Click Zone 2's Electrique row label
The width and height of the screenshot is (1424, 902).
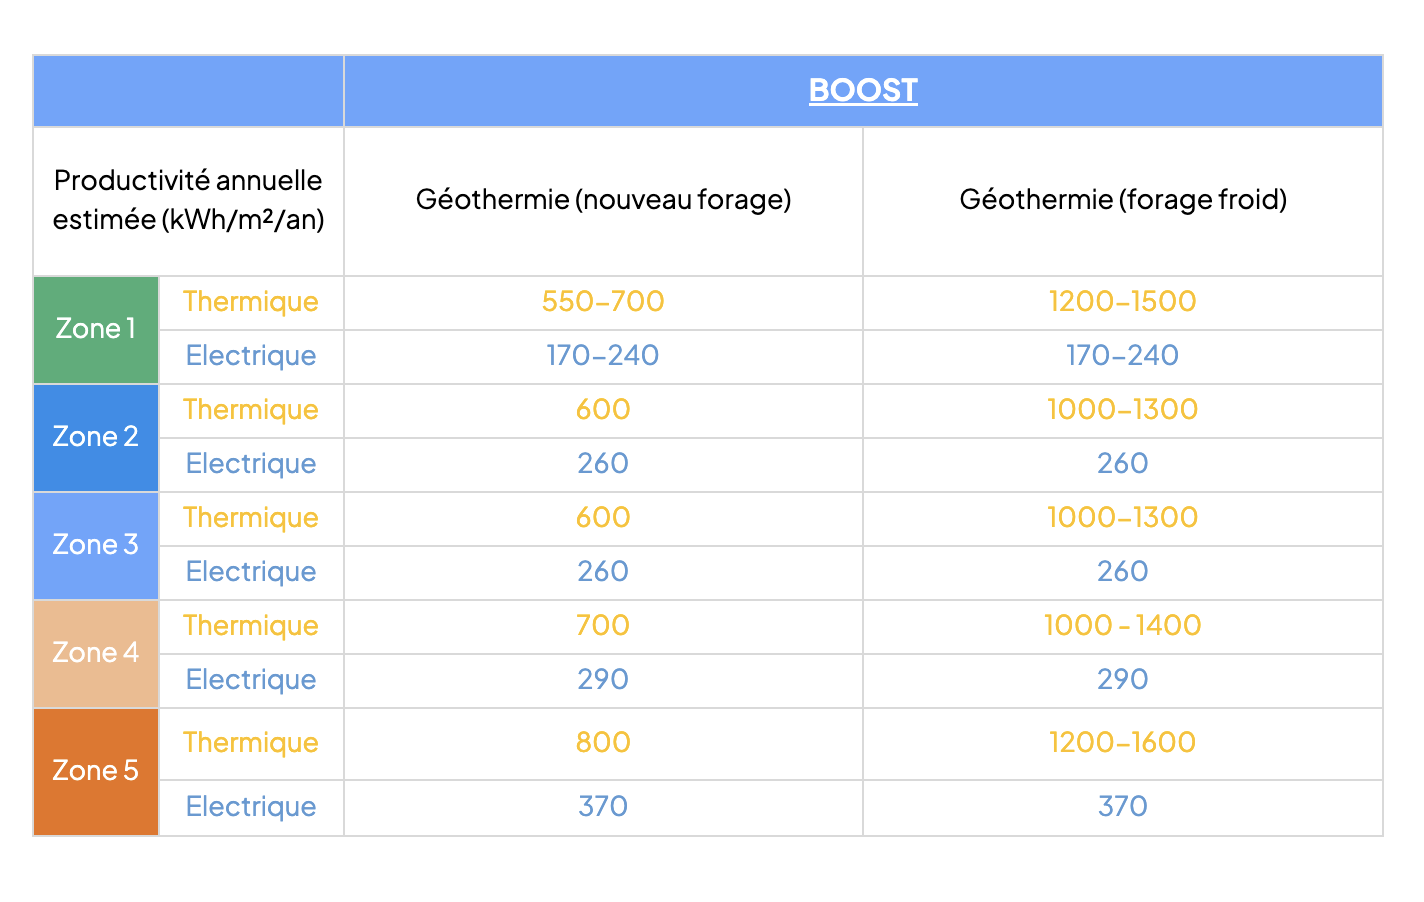251,464
